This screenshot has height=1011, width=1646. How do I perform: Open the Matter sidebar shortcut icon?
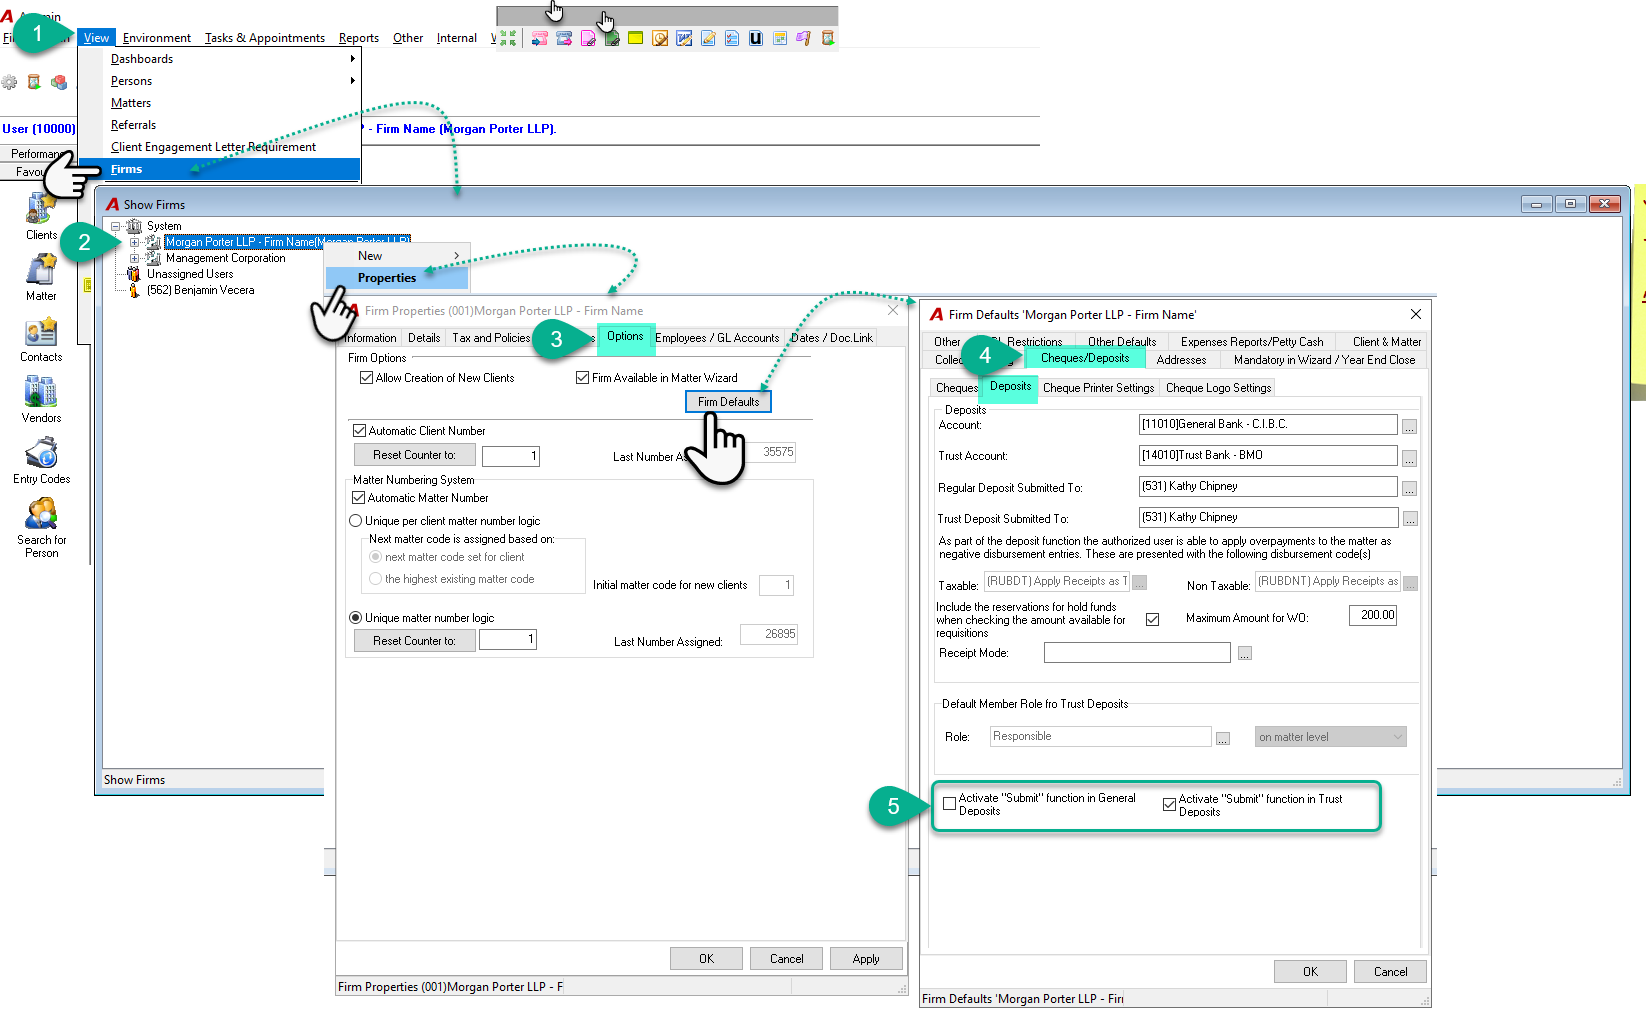[x=41, y=270]
